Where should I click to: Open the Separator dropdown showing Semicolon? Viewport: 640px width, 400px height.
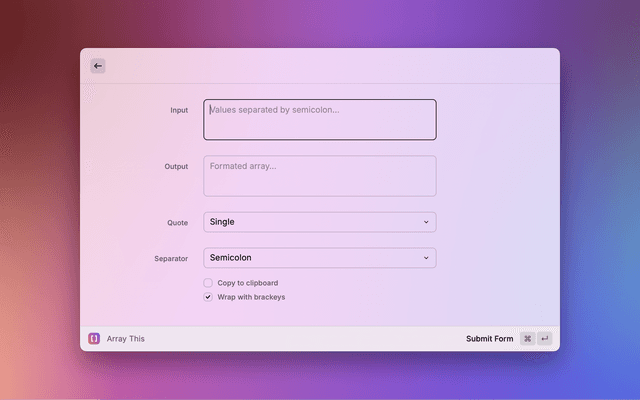319,258
